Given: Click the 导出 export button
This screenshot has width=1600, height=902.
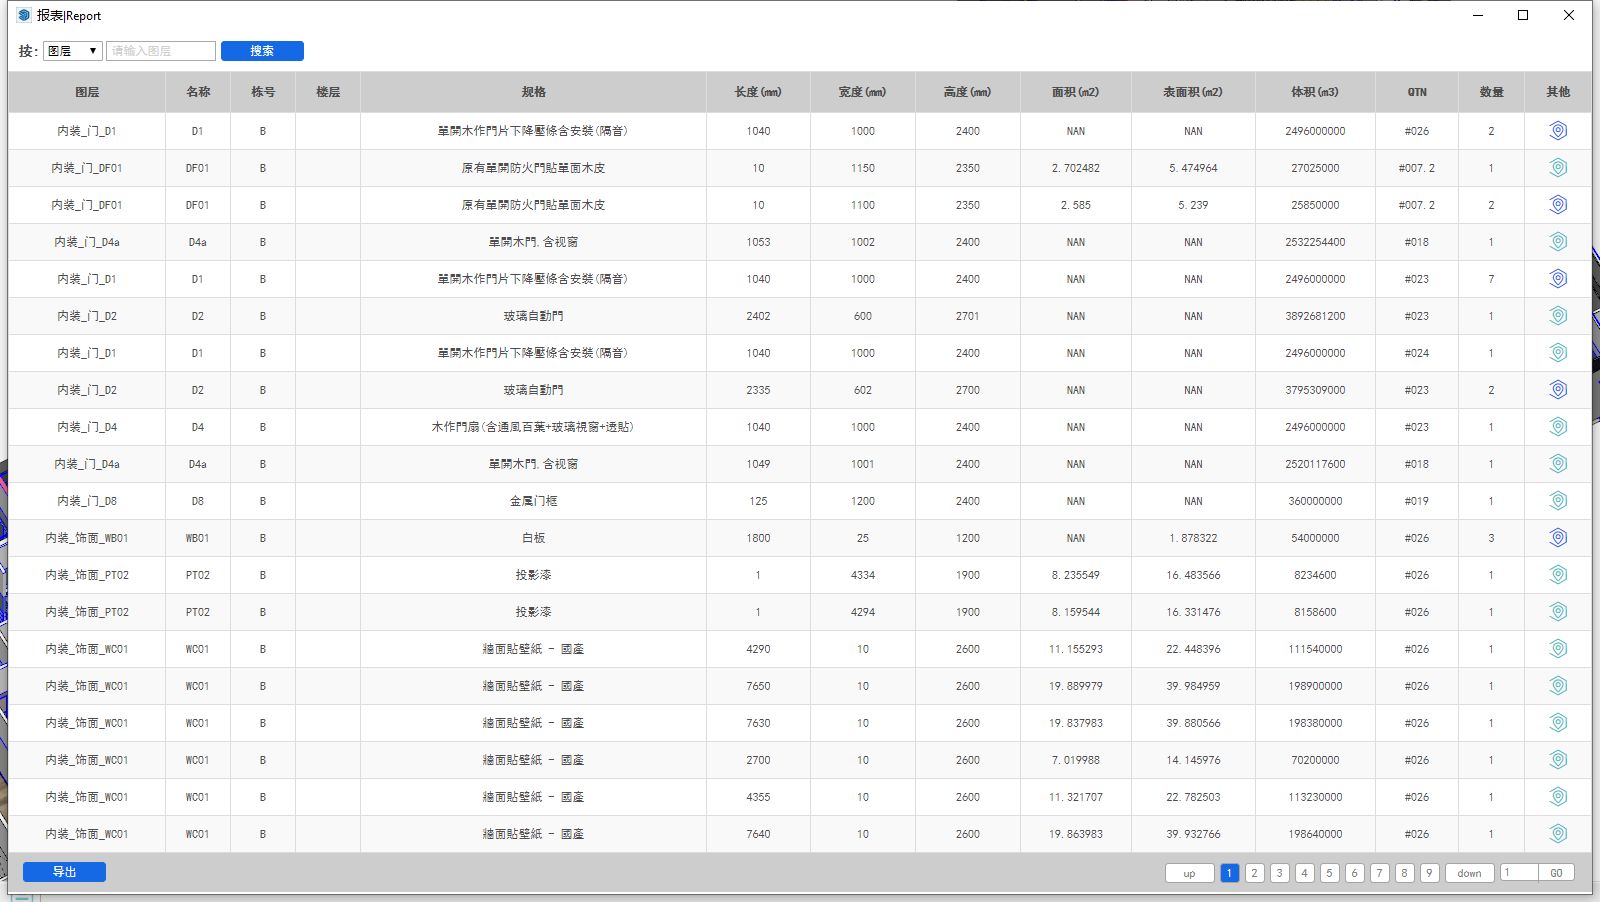Looking at the screenshot, I should tap(64, 872).
